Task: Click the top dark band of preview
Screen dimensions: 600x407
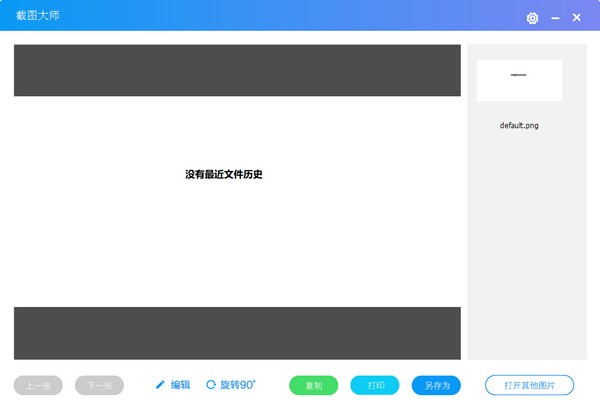Action: click(237, 70)
